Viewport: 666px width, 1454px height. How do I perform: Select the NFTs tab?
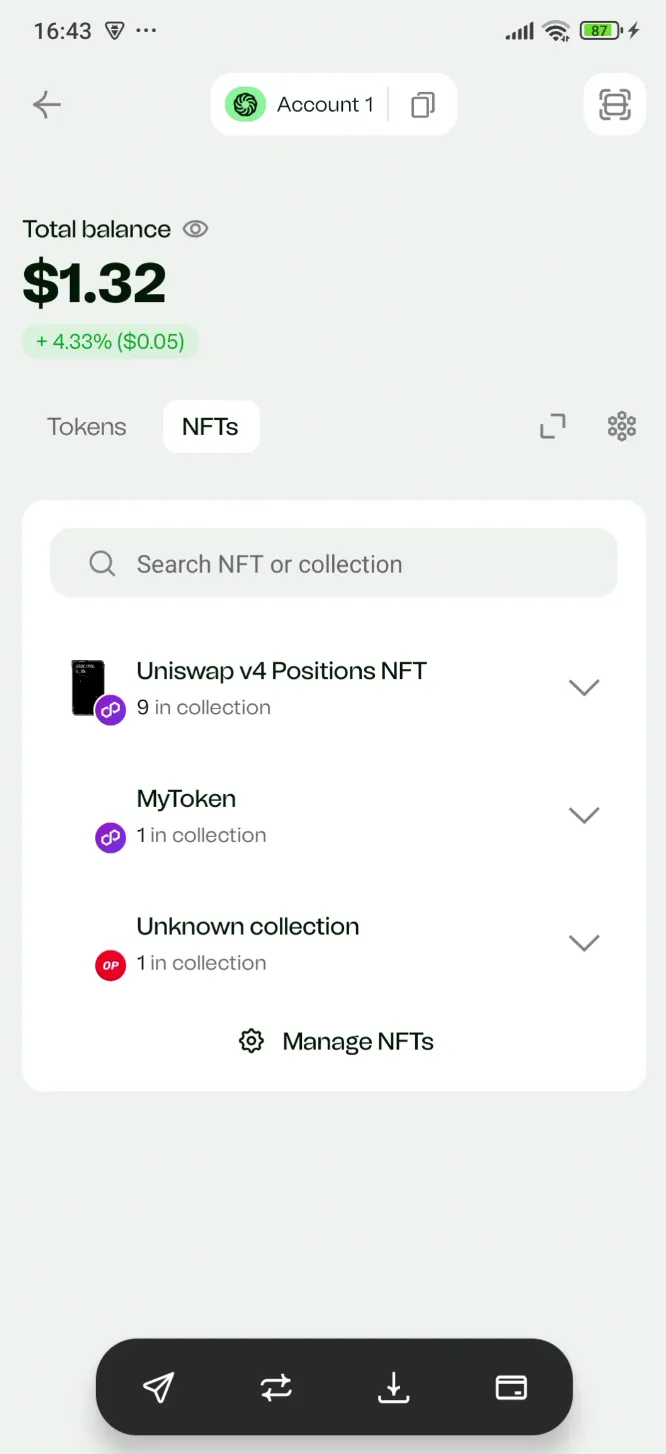pos(211,426)
